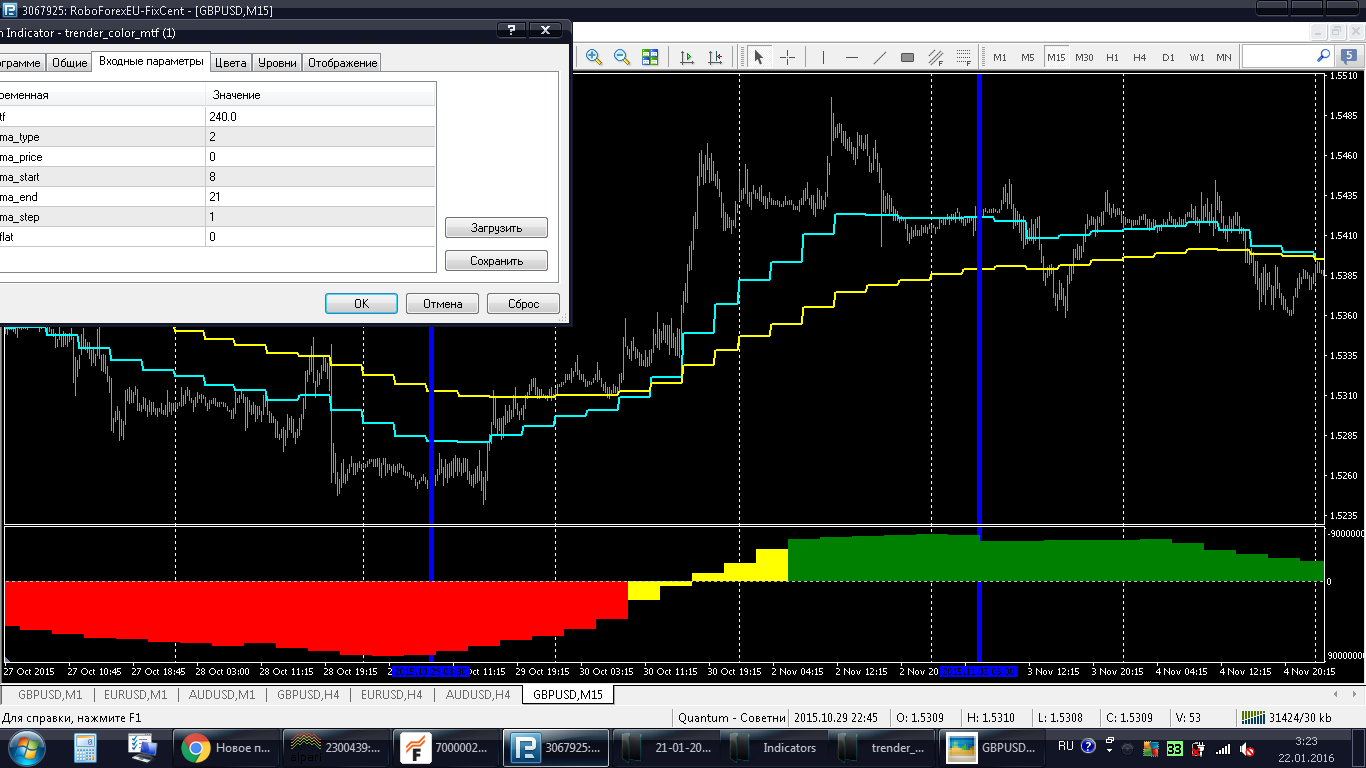Select the ma_end value 21
The height and width of the screenshot is (768, 1366).
point(321,197)
